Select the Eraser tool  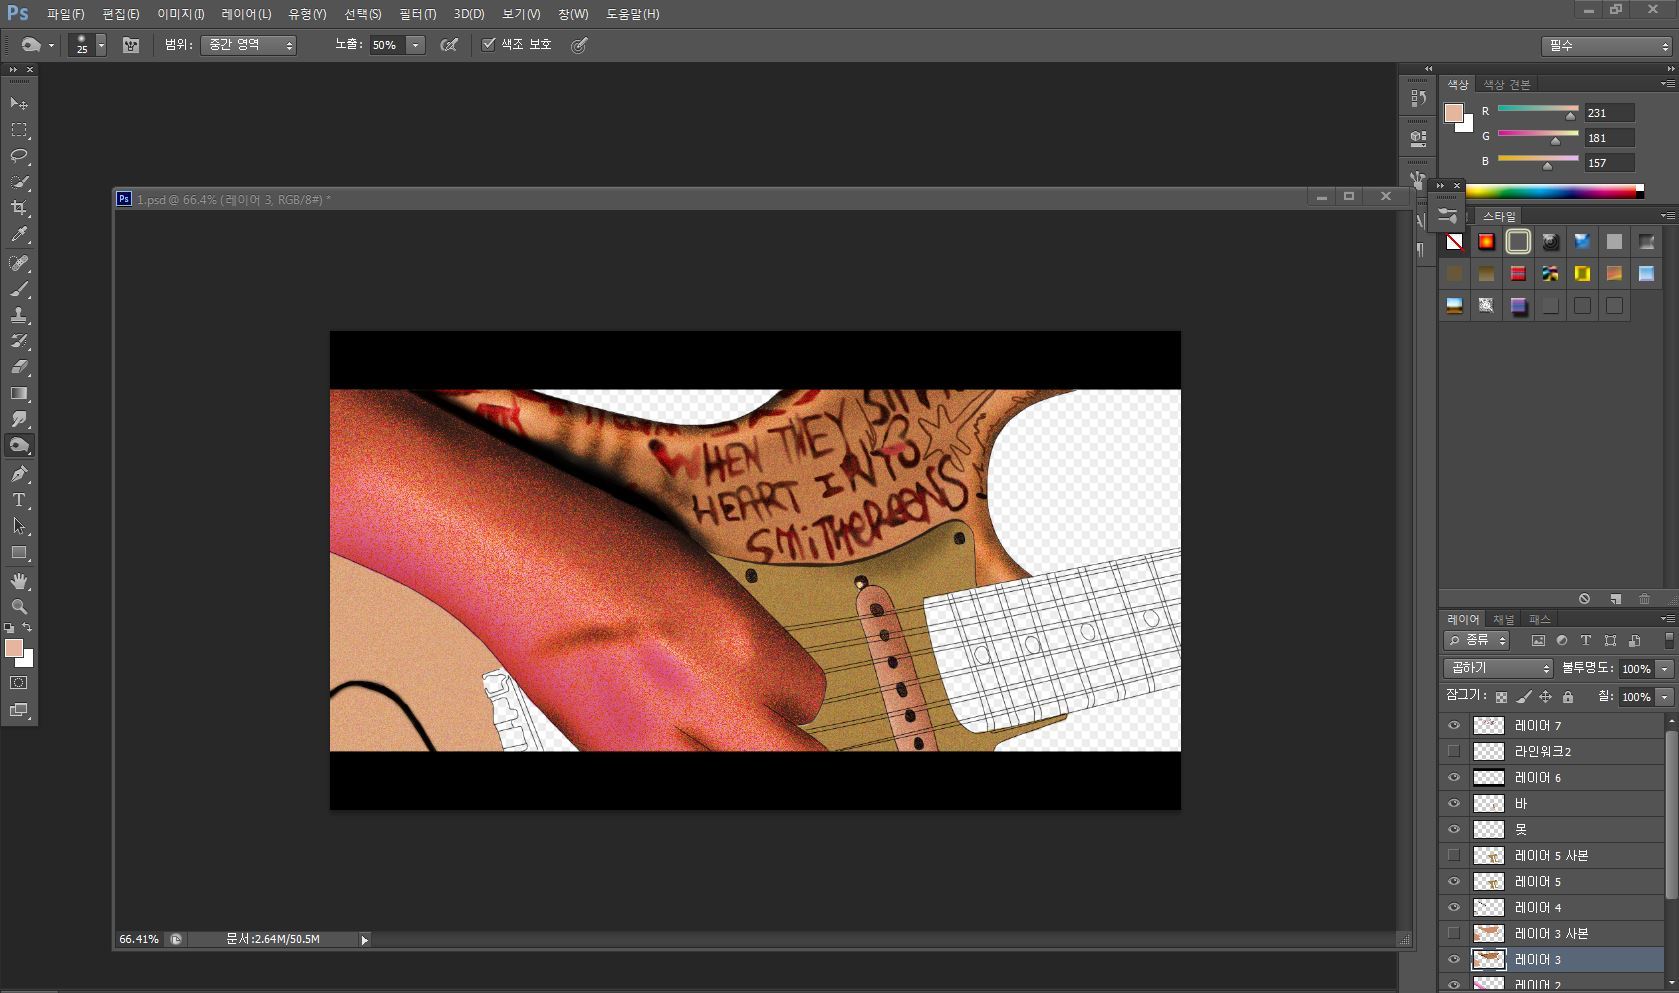19,367
